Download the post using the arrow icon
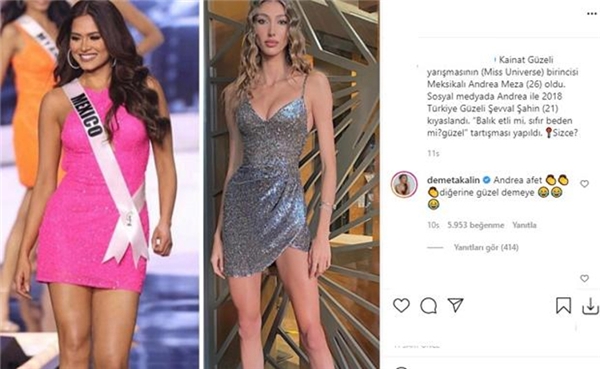This screenshot has width=600, height=369. point(590,306)
